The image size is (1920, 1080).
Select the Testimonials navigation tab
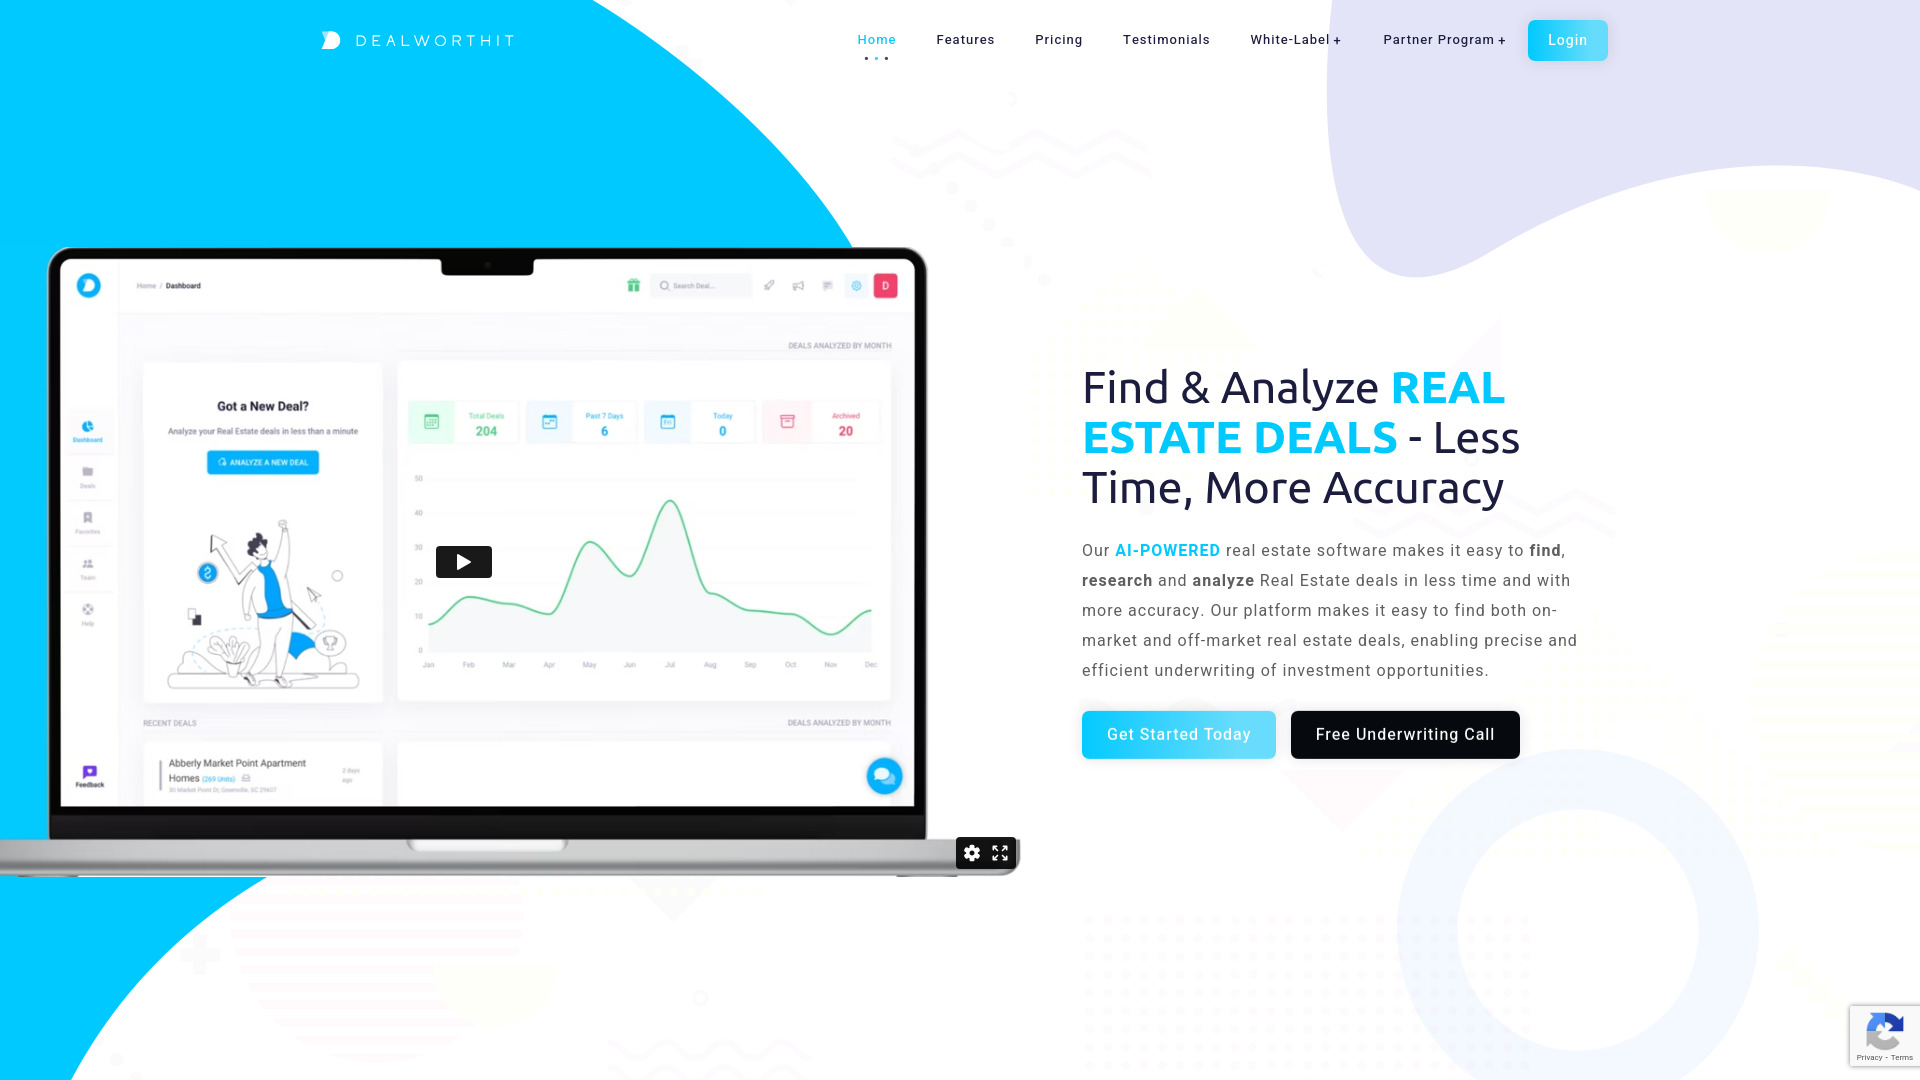1166,40
